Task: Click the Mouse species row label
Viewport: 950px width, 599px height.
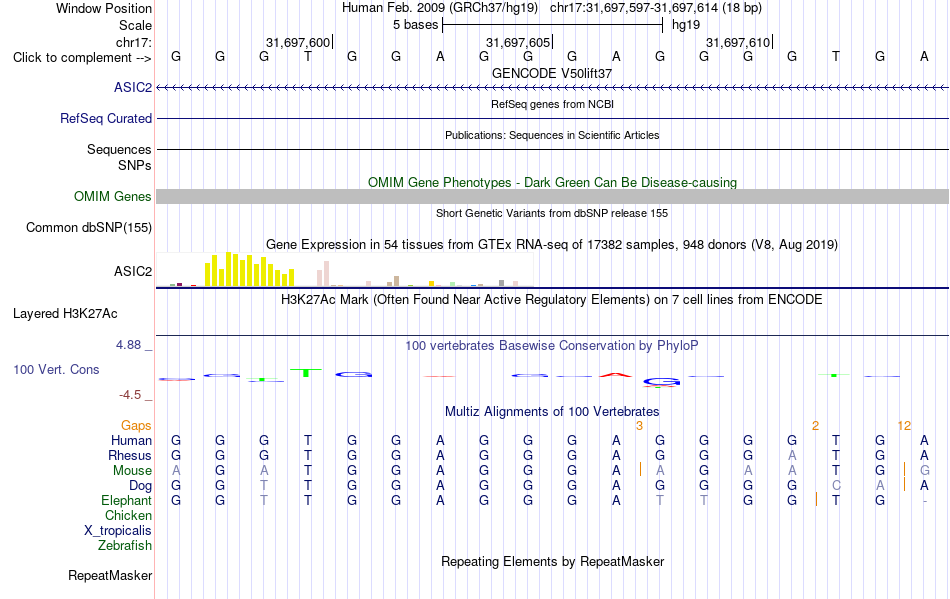Action: coord(132,471)
